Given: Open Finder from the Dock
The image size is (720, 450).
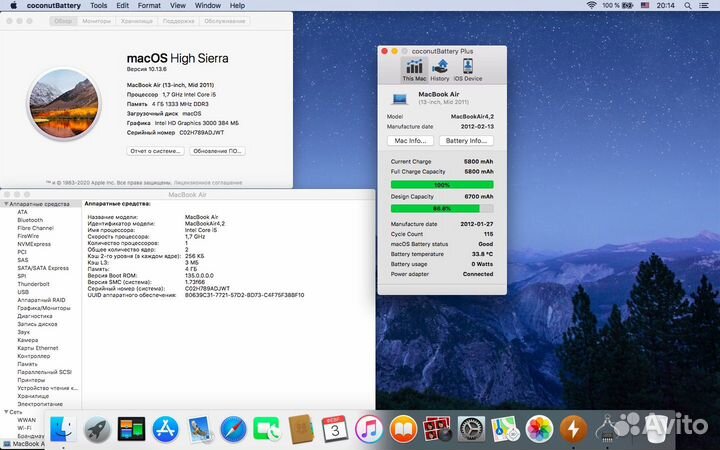Looking at the screenshot, I should (x=62, y=429).
